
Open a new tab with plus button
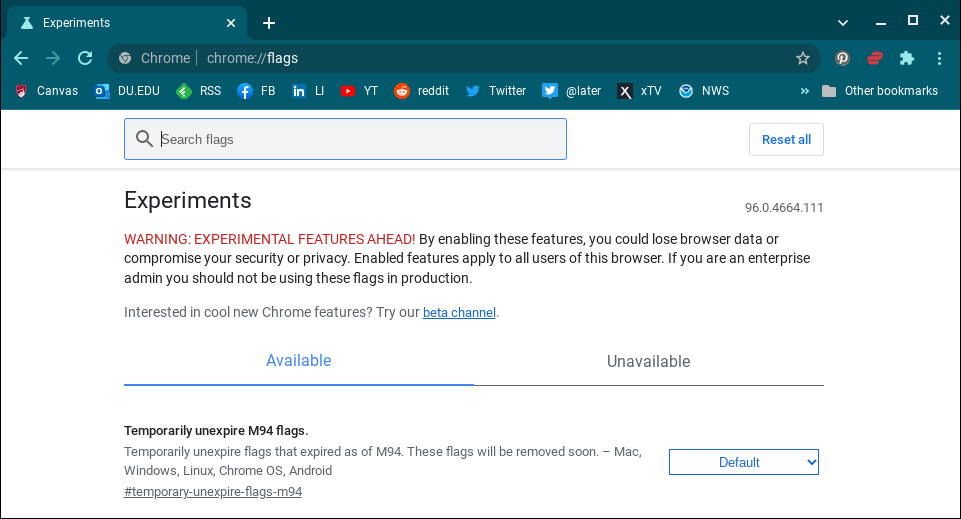[x=268, y=23]
